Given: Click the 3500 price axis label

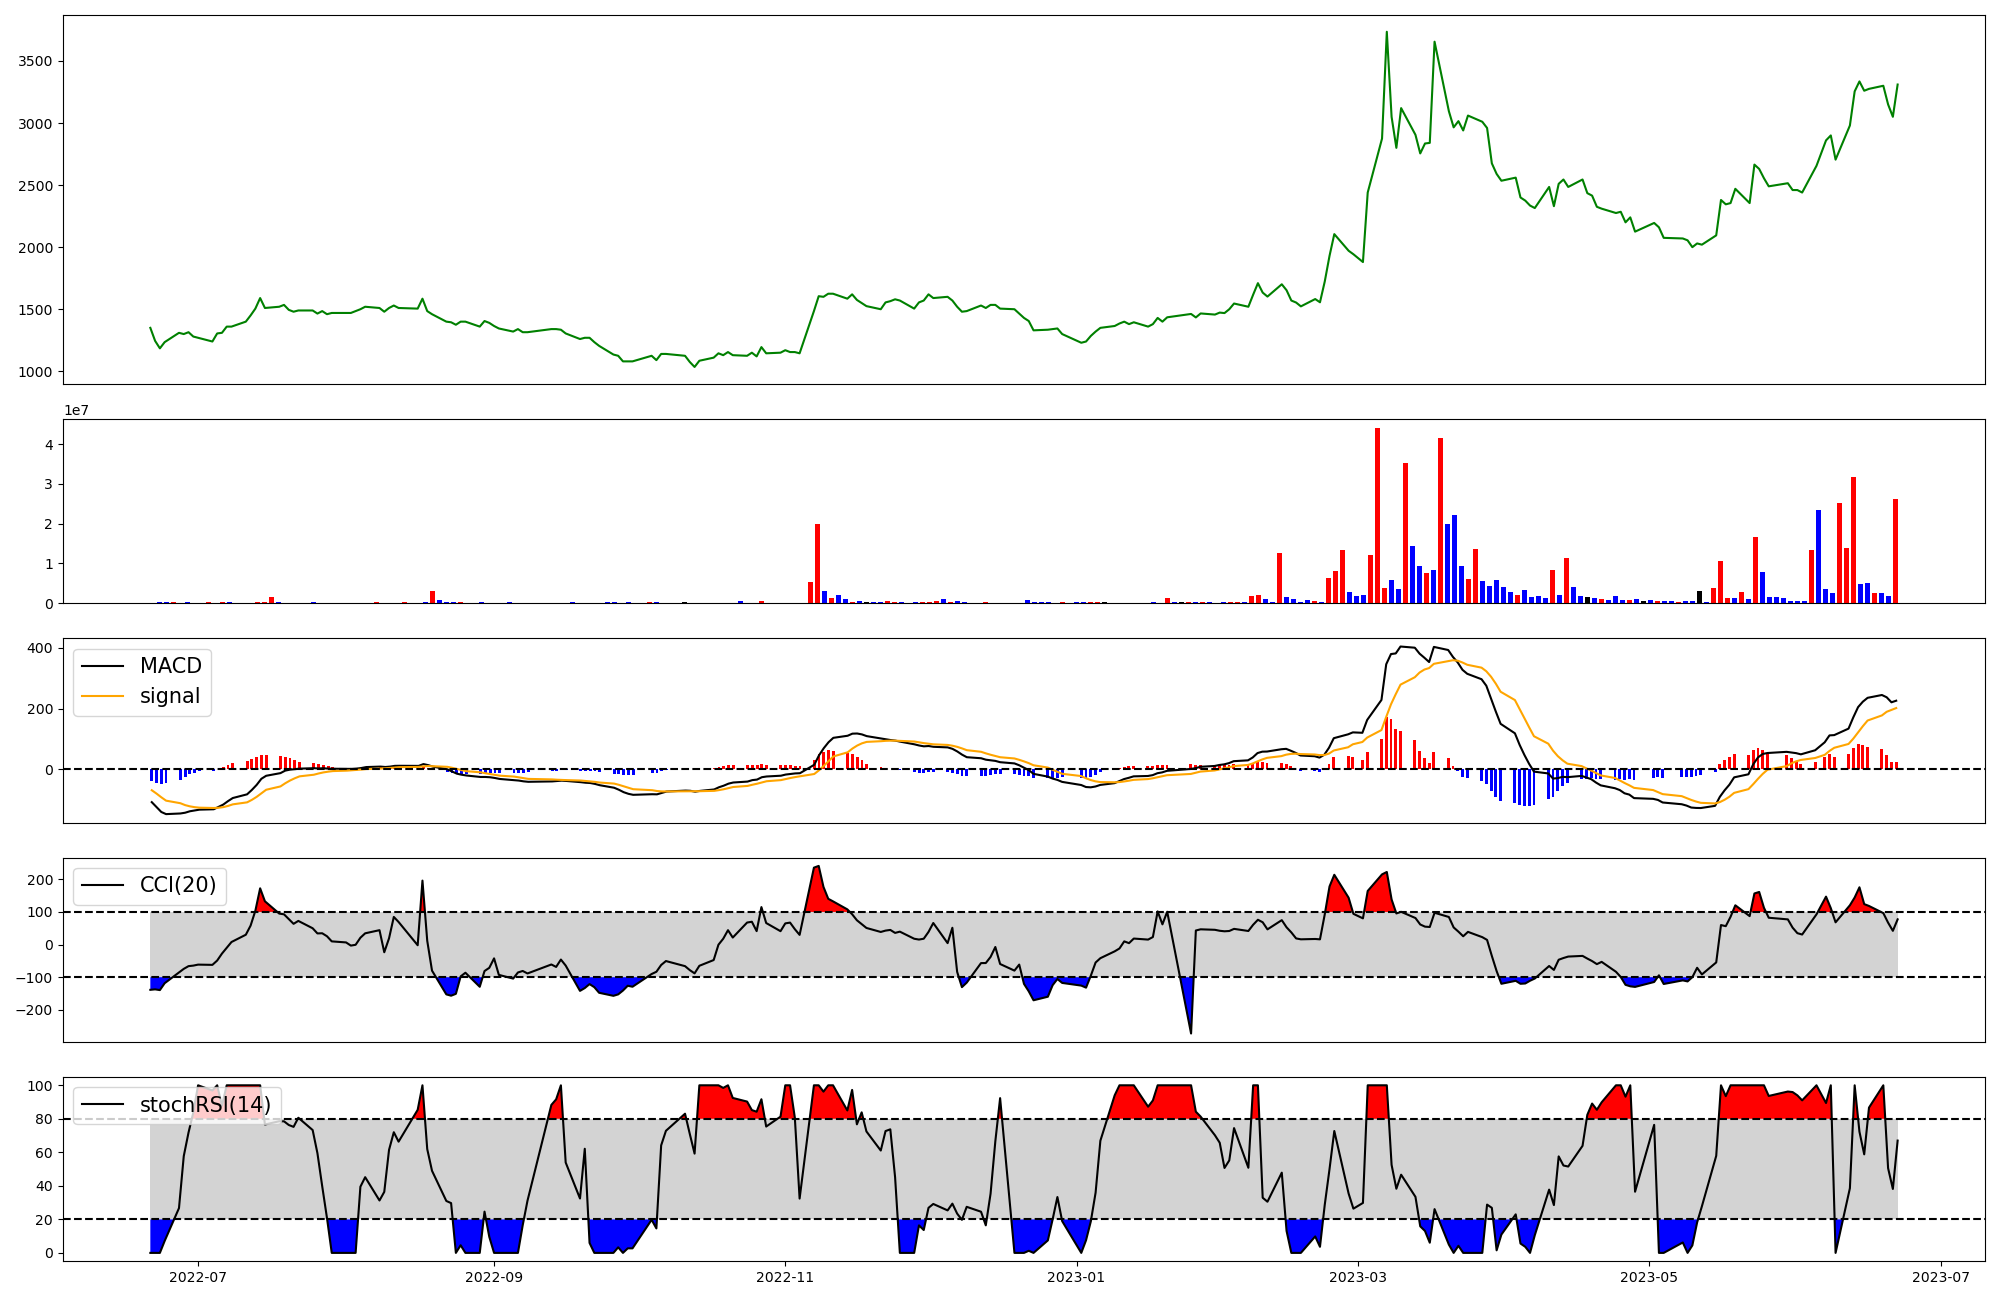Looking at the screenshot, I should [35, 62].
